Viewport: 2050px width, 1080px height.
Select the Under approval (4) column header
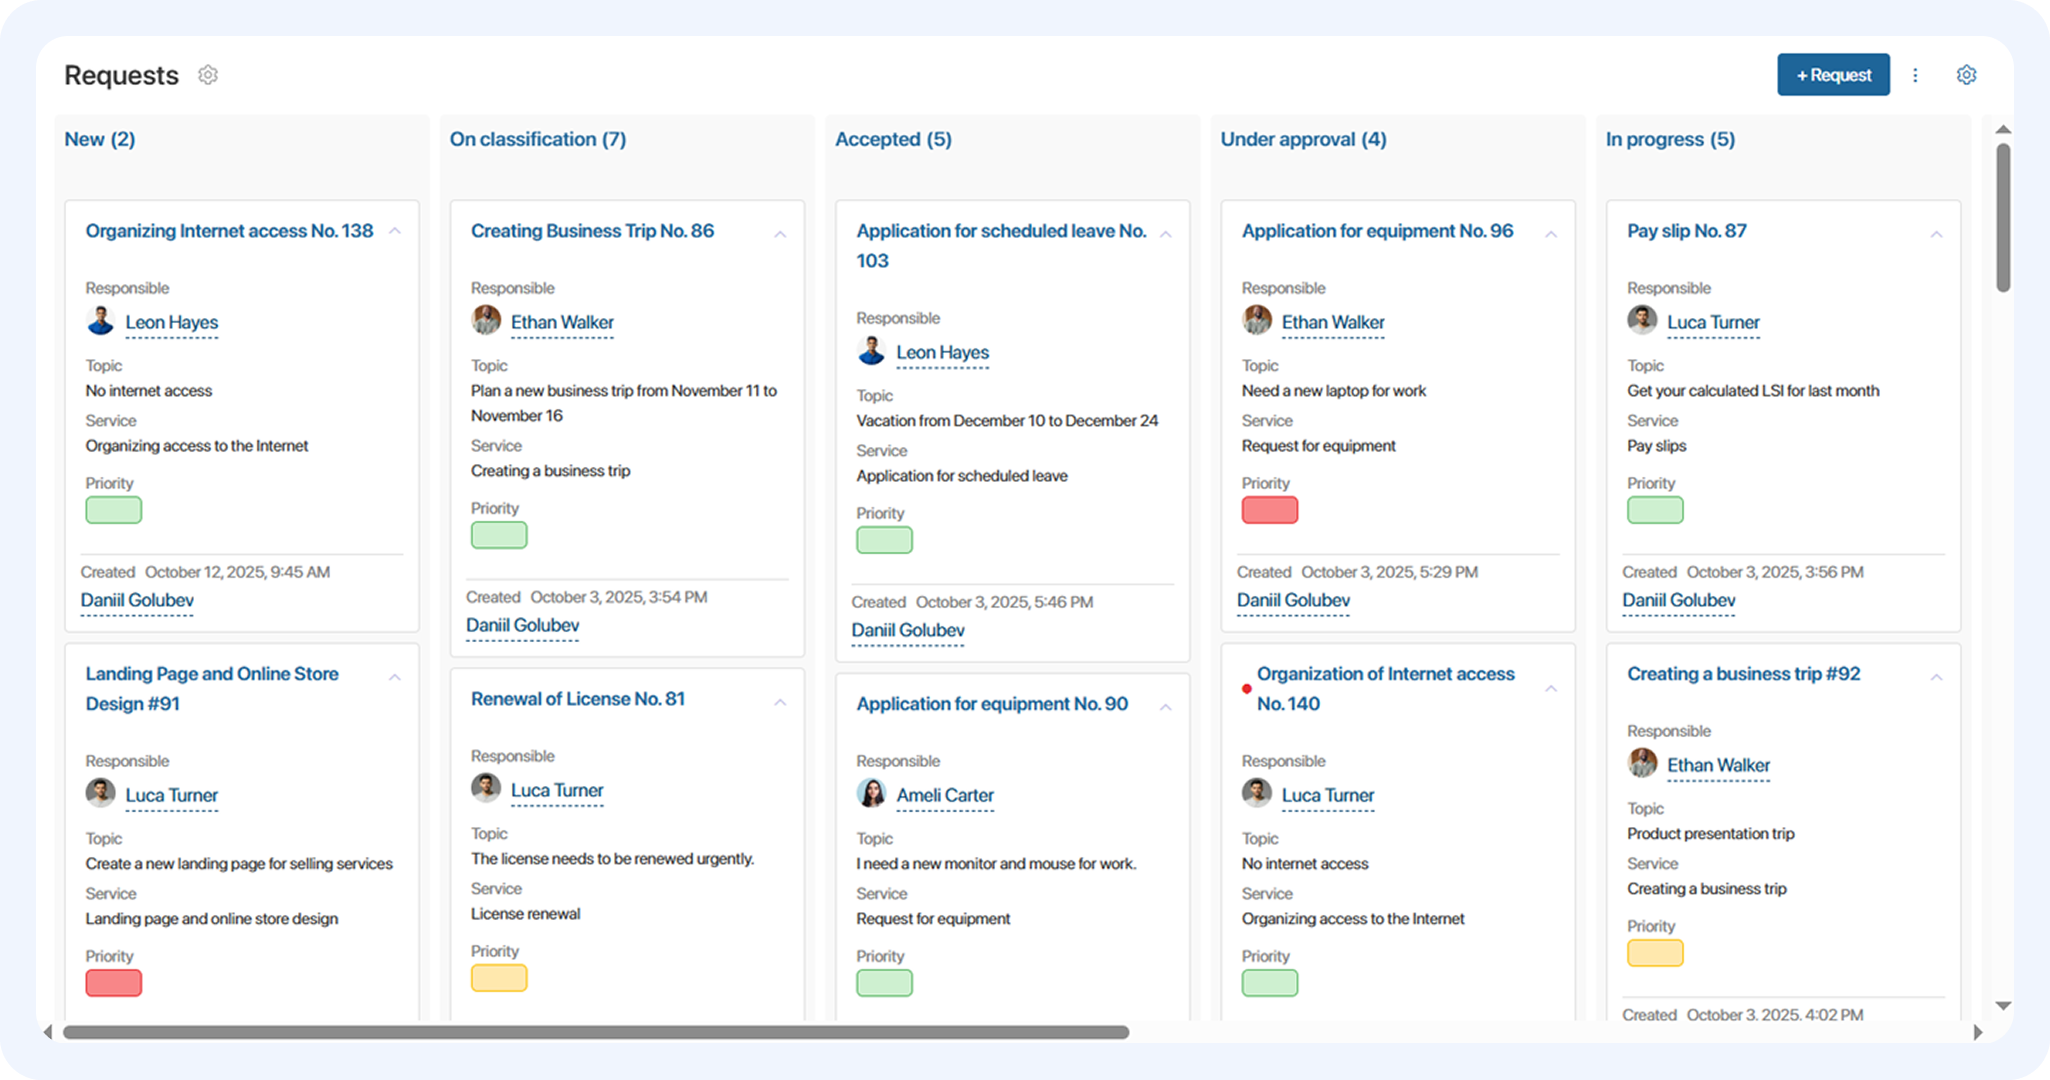[x=1303, y=139]
